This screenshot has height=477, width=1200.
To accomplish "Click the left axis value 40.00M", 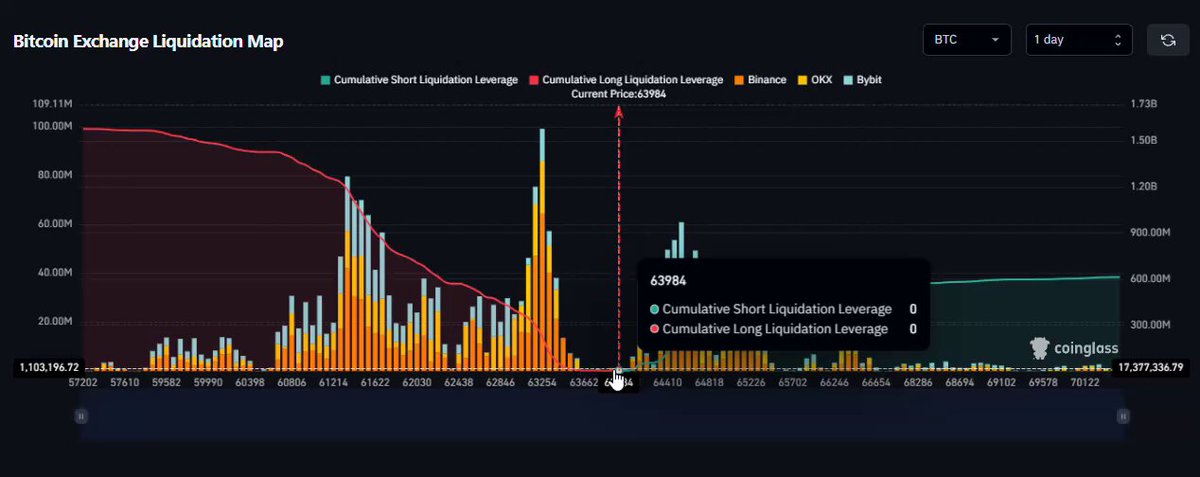I will (x=57, y=273).
